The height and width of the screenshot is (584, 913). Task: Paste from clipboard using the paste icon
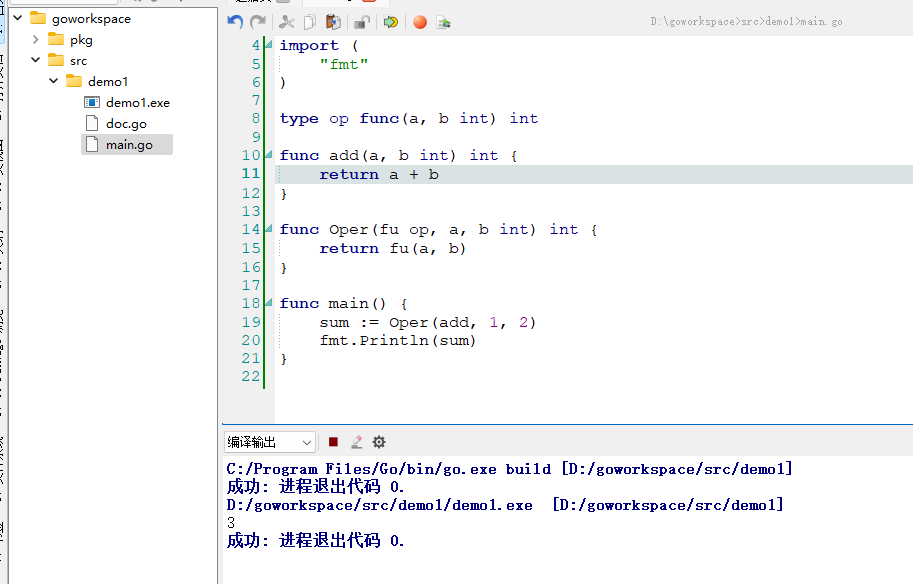click(x=333, y=22)
